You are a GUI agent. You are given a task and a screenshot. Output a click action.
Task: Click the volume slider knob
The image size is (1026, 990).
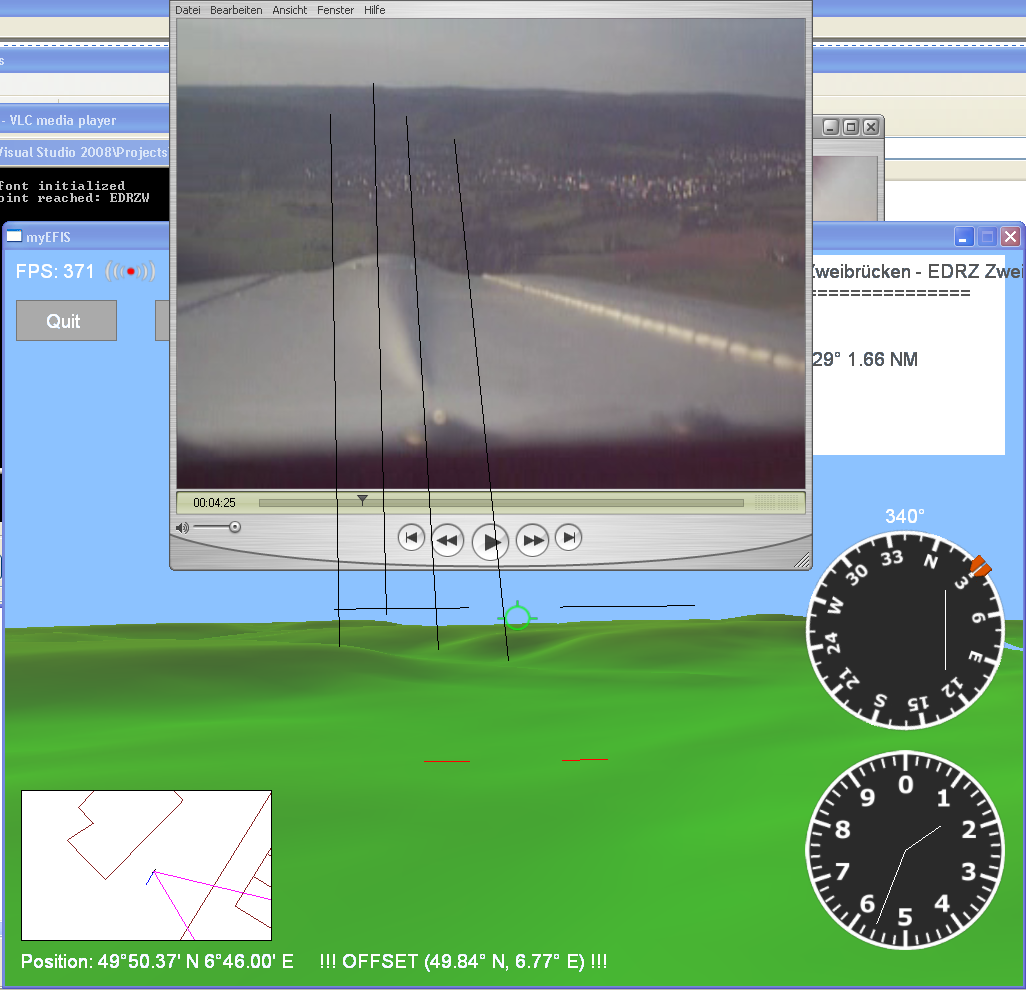pyautogui.click(x=234, y=527)
